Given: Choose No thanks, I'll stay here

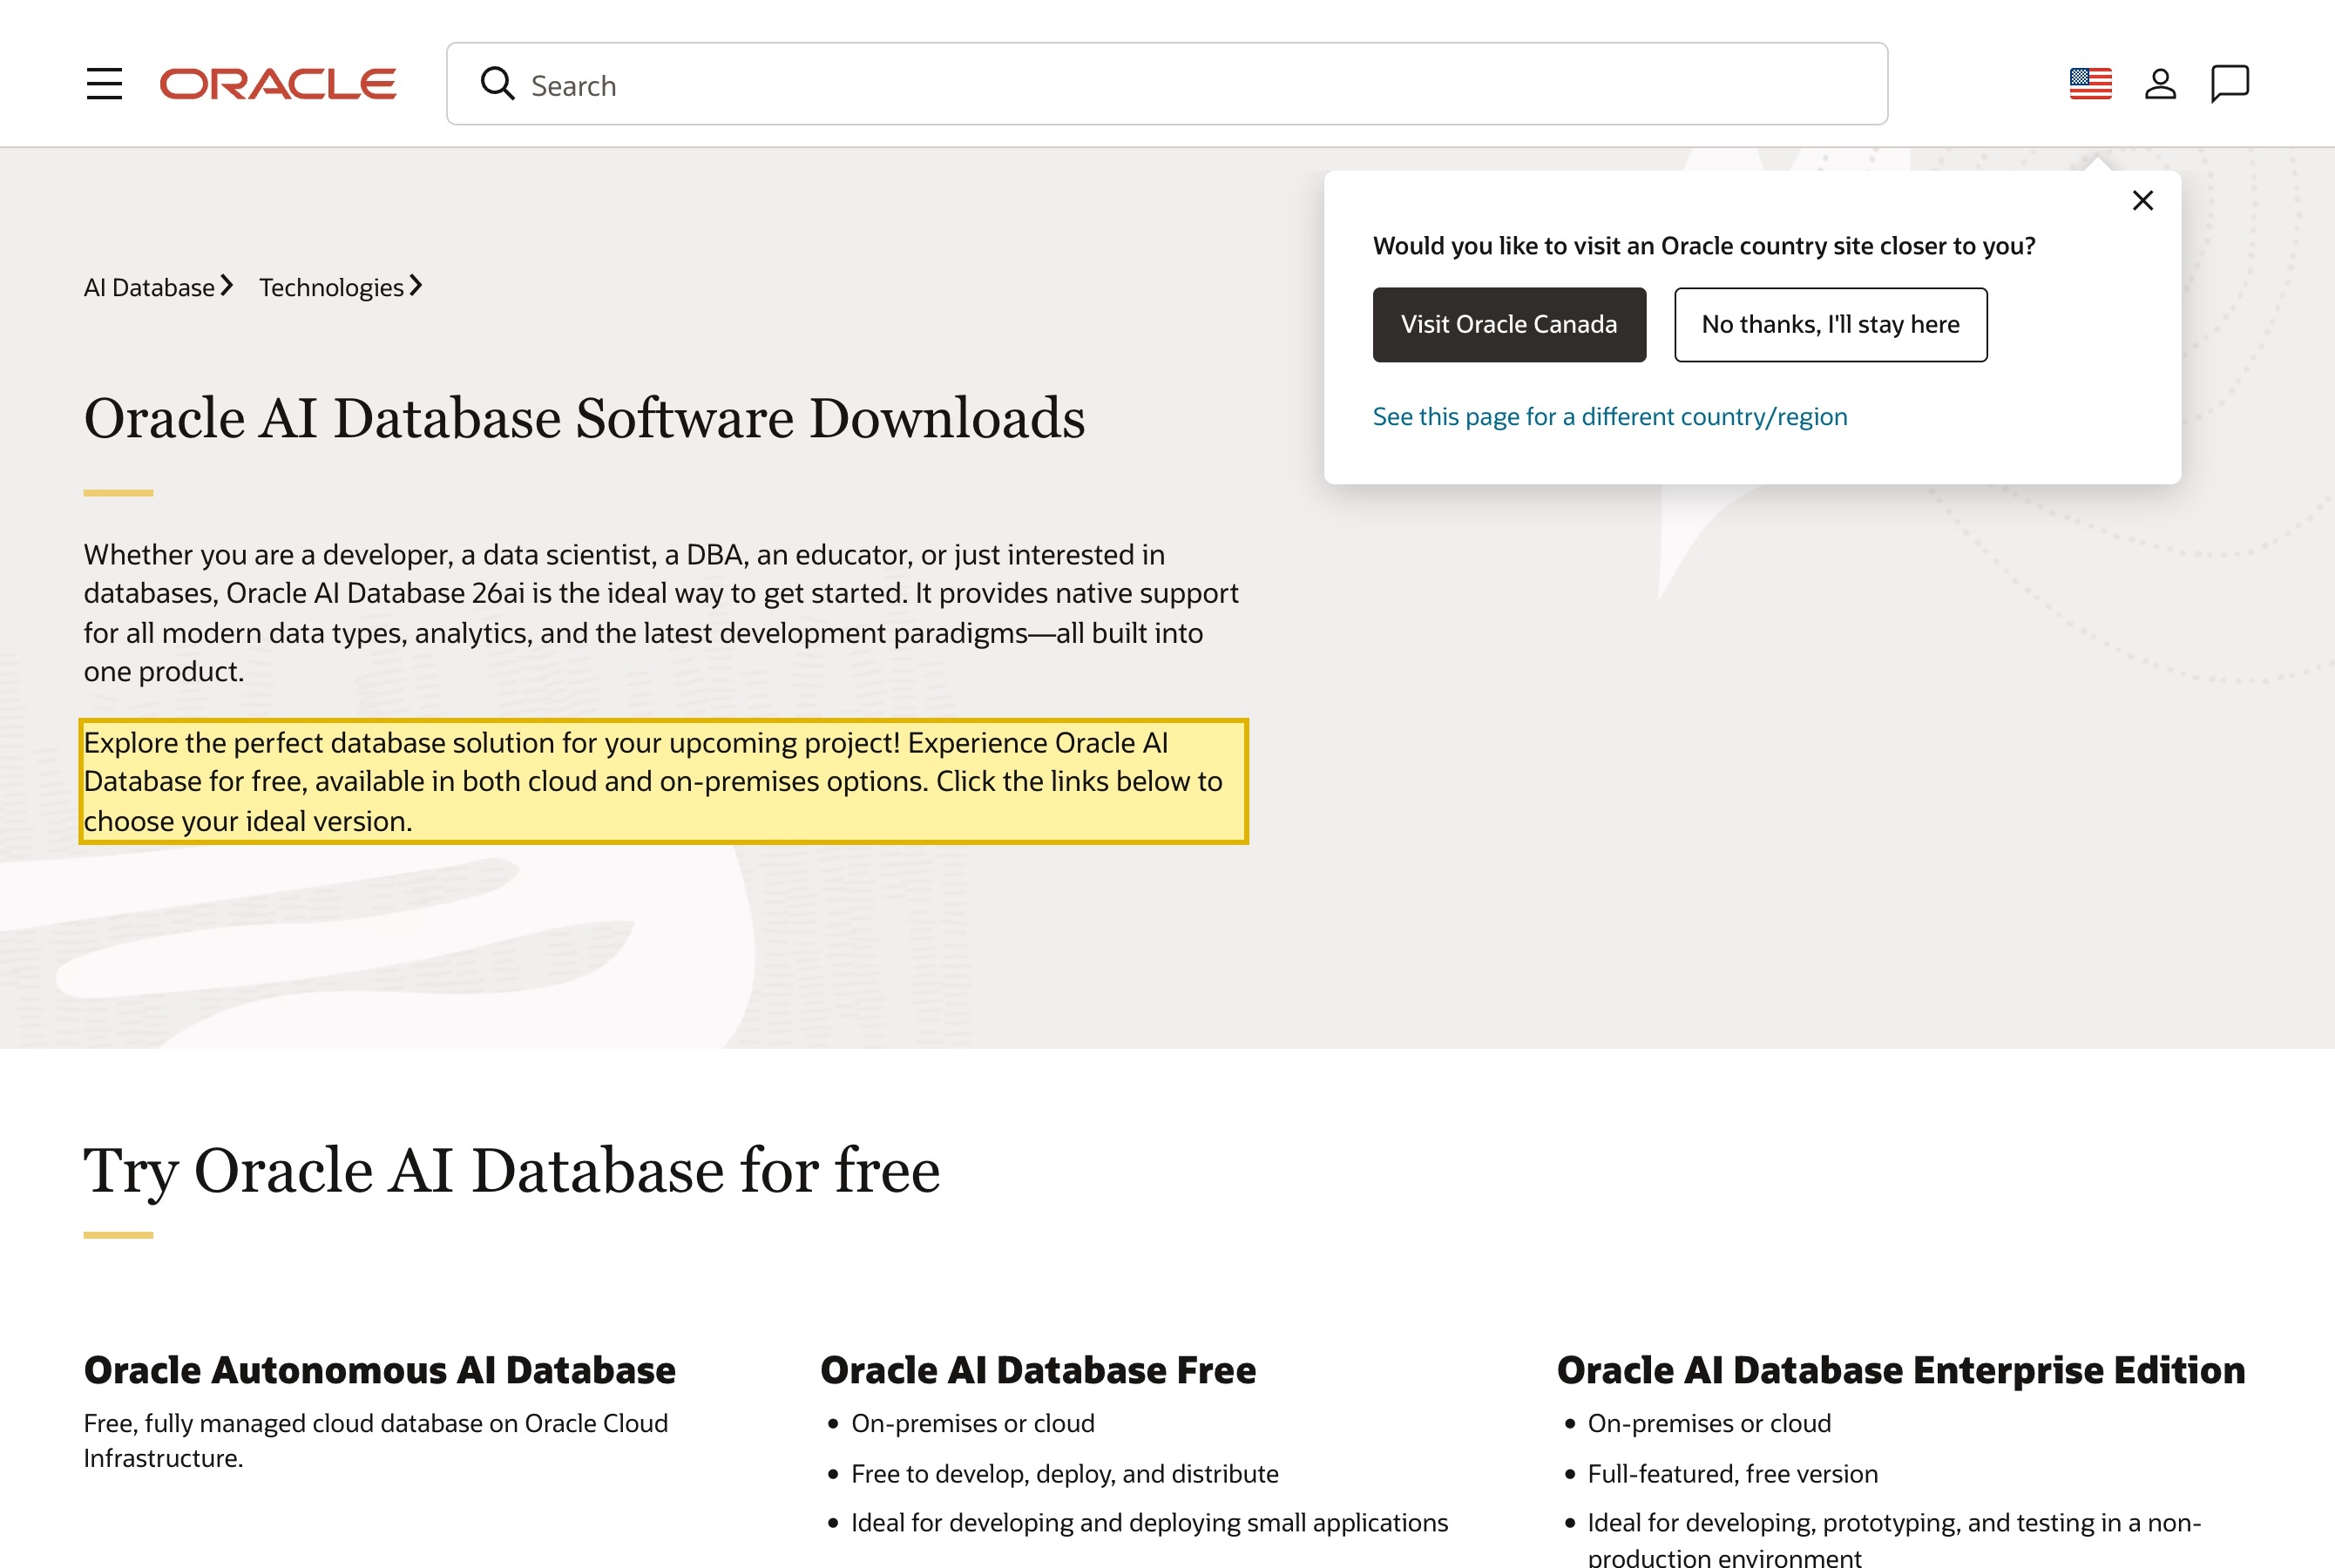Looking at the screenshot, I should pos(1830,325).
